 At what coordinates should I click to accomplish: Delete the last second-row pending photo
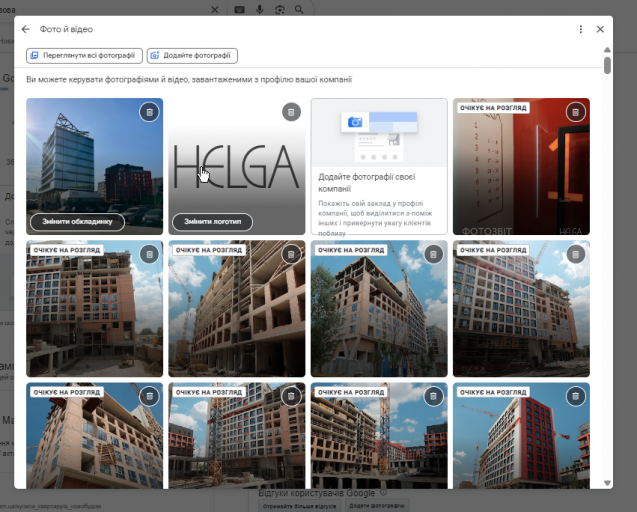pos(576,254)
